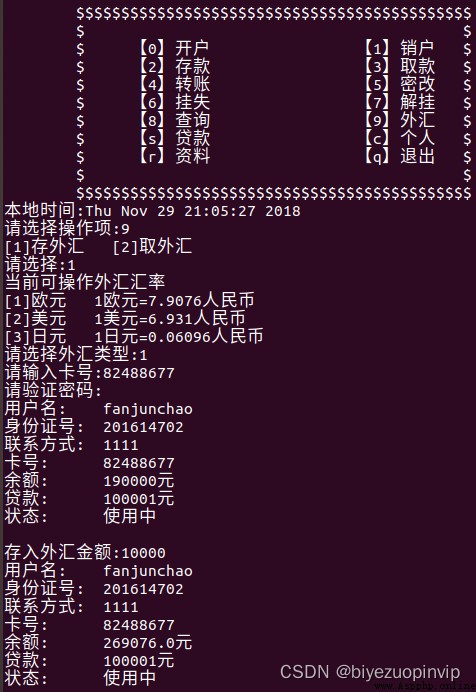Choose the 【s】贷款 loan option
Screen dimensions: 476x692
click(174, 138)
